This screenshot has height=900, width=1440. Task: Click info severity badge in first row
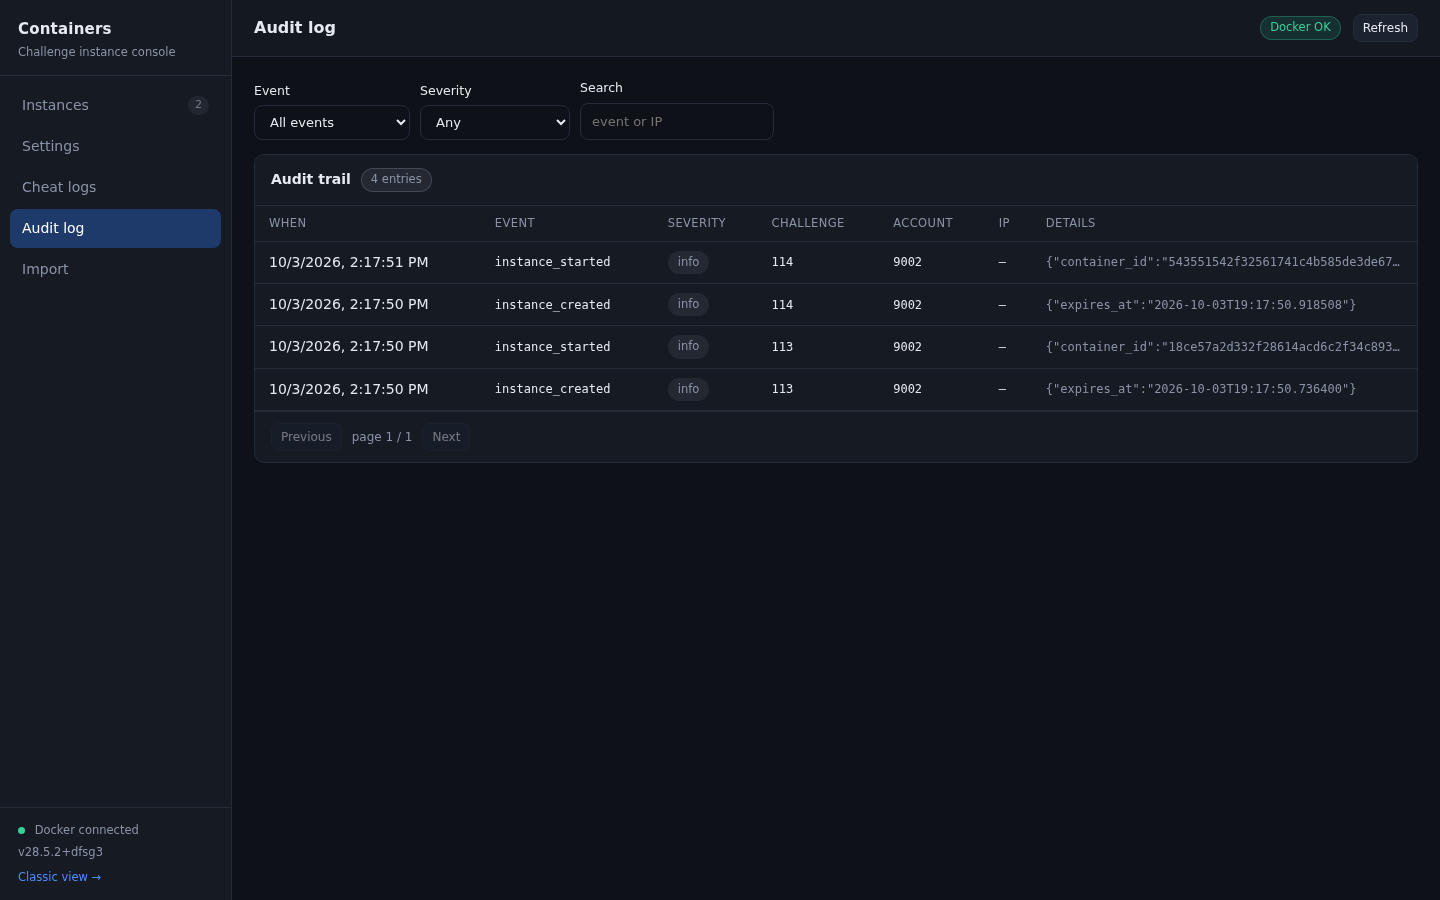[x=688, y=262]
